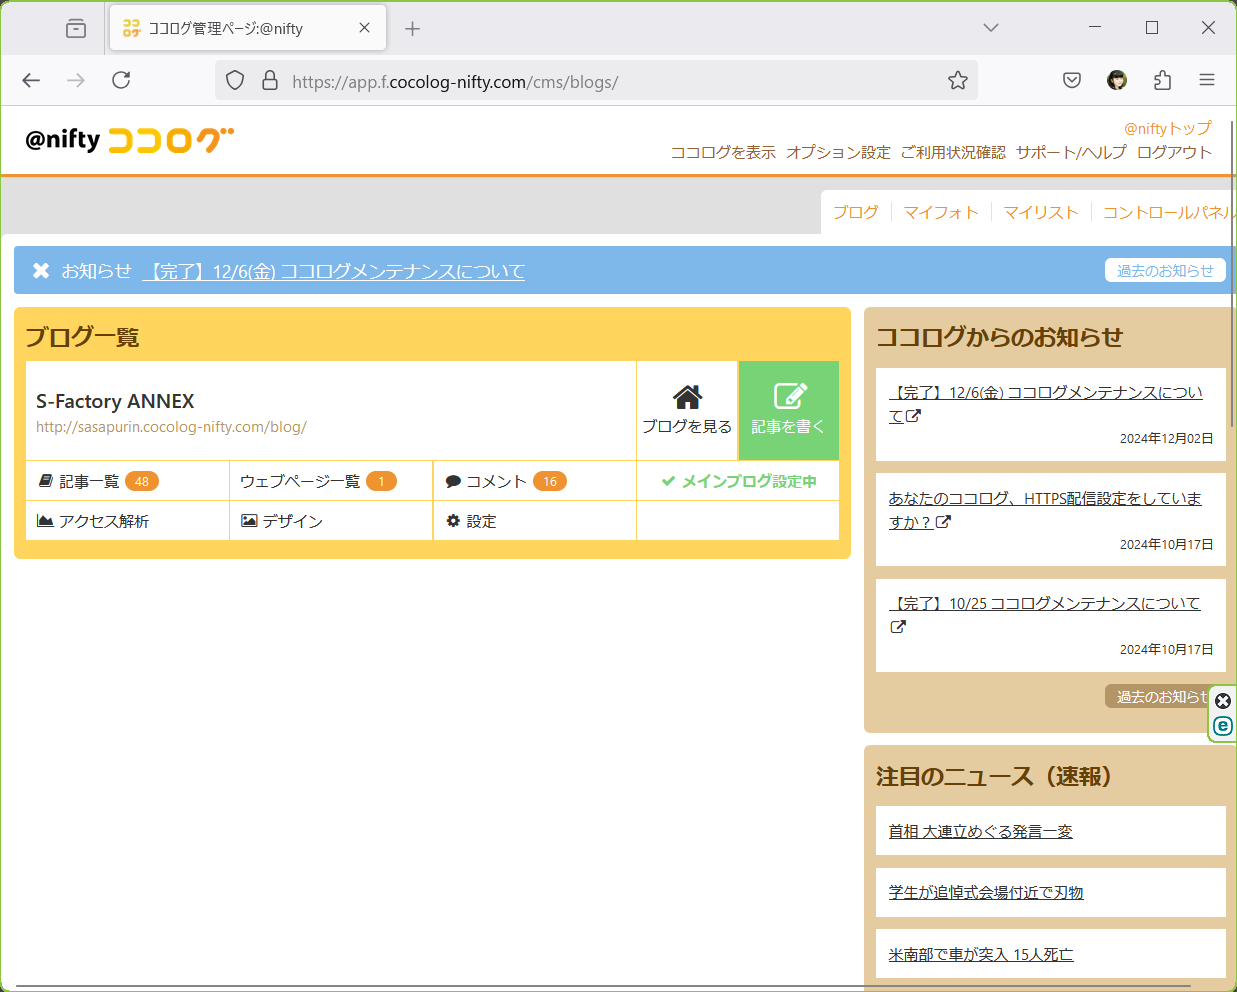Viewport: 1237px width, 992px height.
Task: Open the banner link 【完了】12/6(金) ココログメンテナンスについて
Action: [x=334, y=271]
